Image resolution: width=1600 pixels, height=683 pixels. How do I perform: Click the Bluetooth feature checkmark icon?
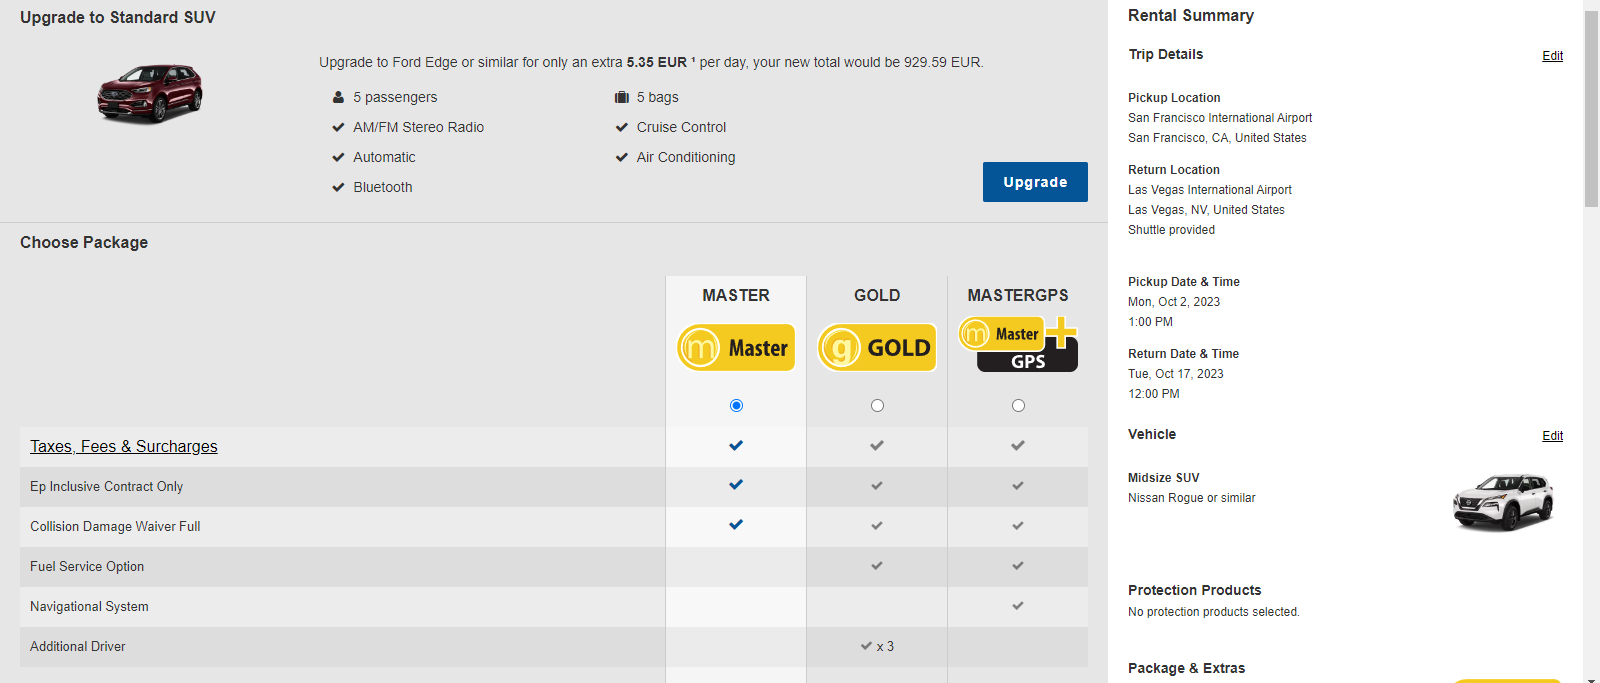pyautogui.click(x=339, y=187)
